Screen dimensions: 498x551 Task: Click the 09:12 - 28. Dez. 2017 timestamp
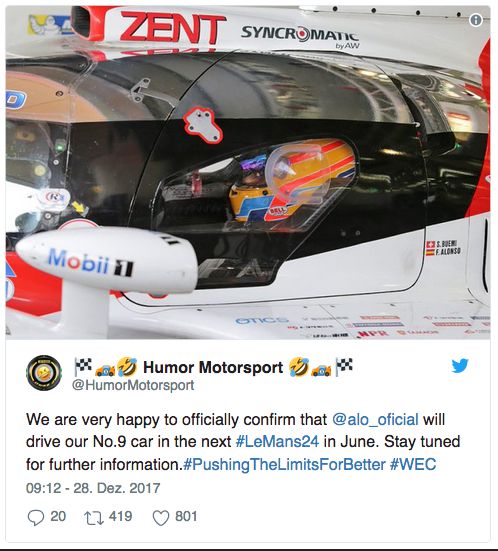click(93, 488)
